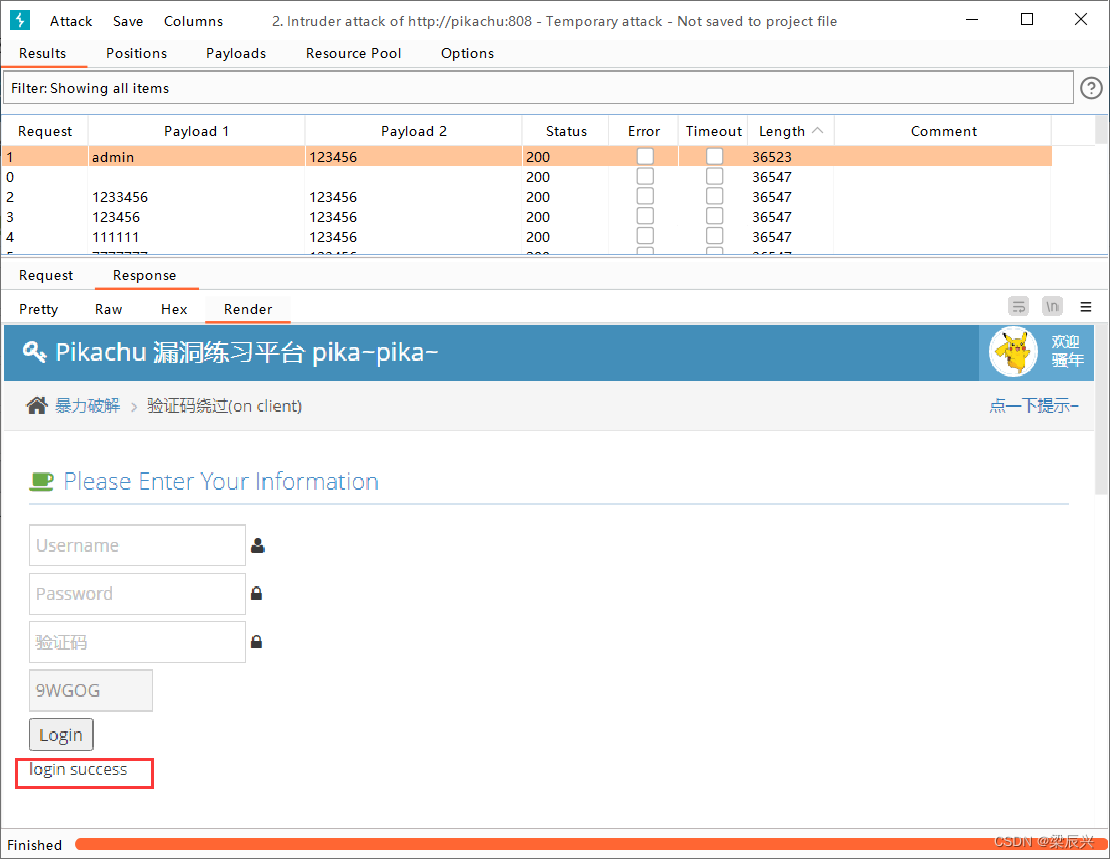Click the filter bar showing all items
Image resolution: width=1110 pixels, height=859 pixels.
[538, 88]
